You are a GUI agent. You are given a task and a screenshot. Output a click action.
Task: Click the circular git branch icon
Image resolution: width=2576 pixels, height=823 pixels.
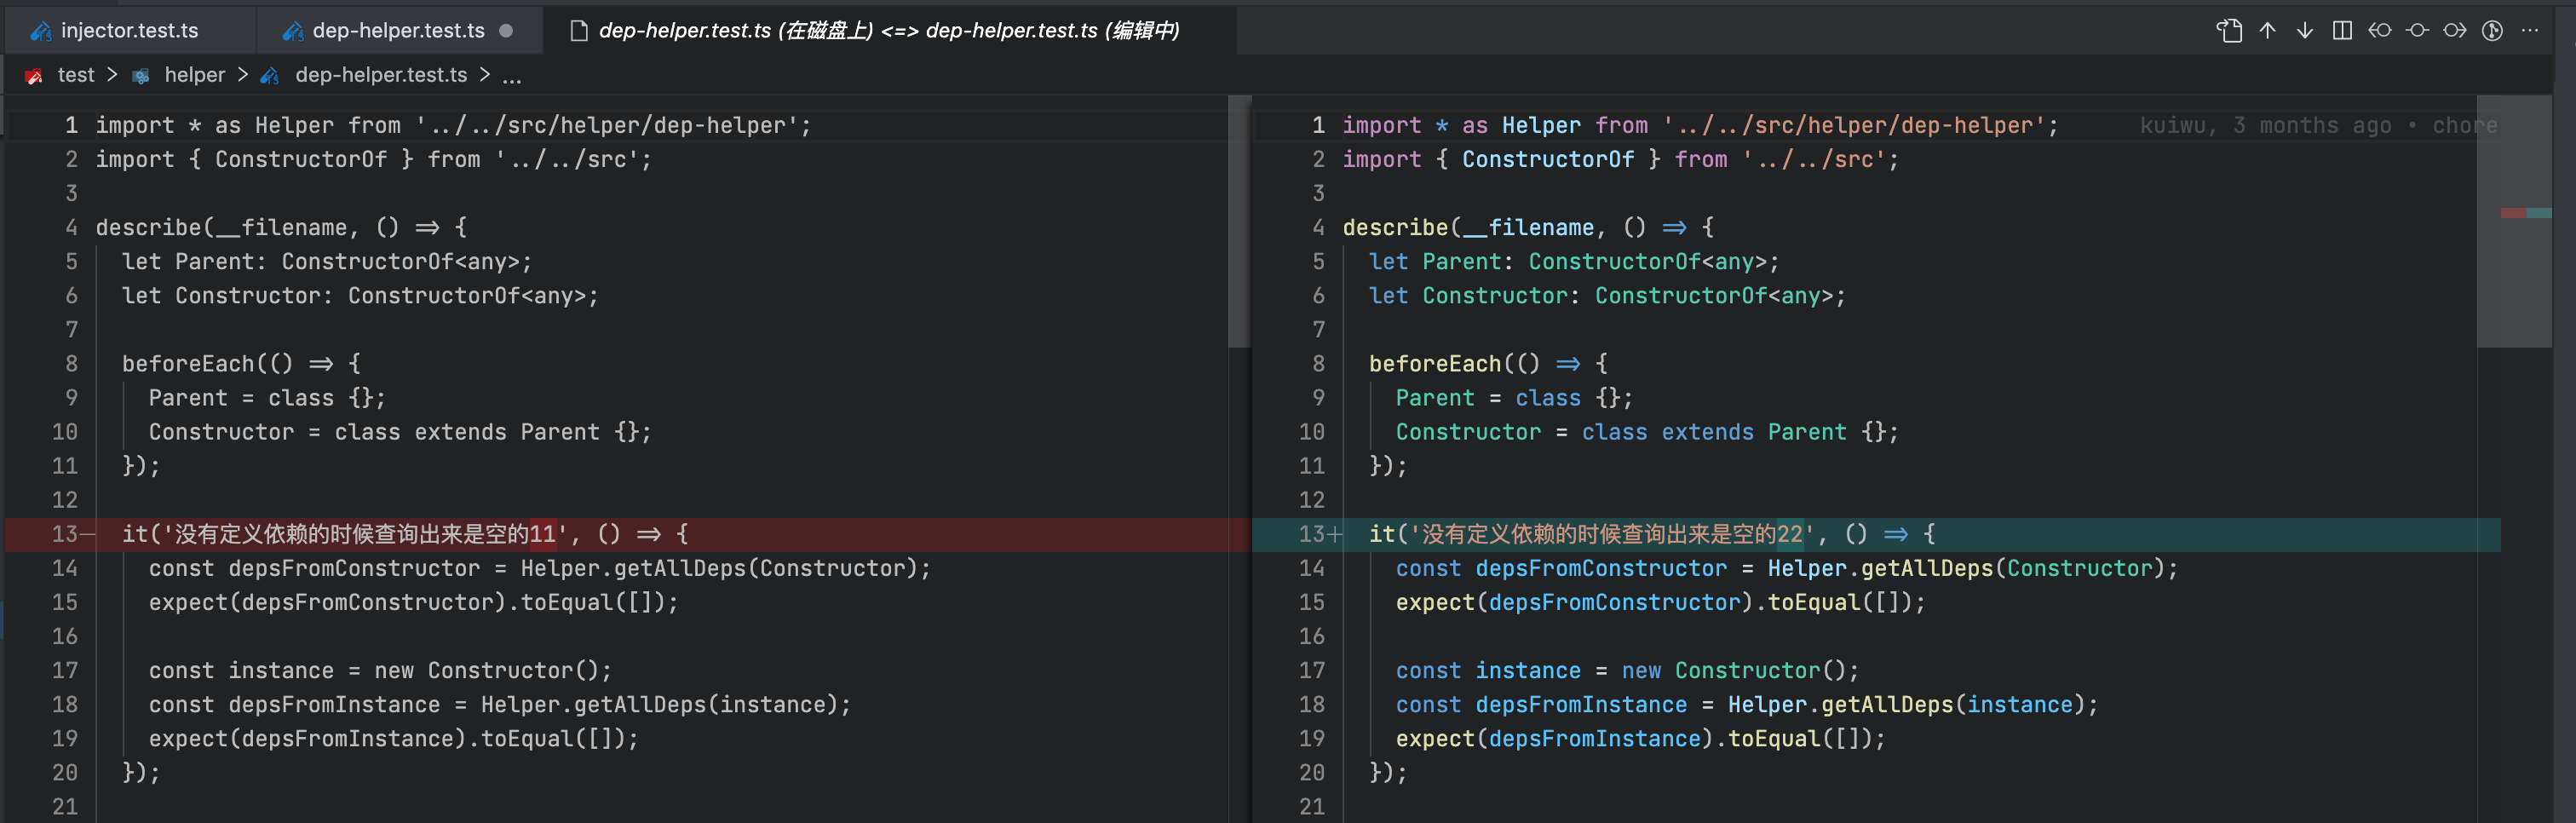click(x=2492, y=31)
